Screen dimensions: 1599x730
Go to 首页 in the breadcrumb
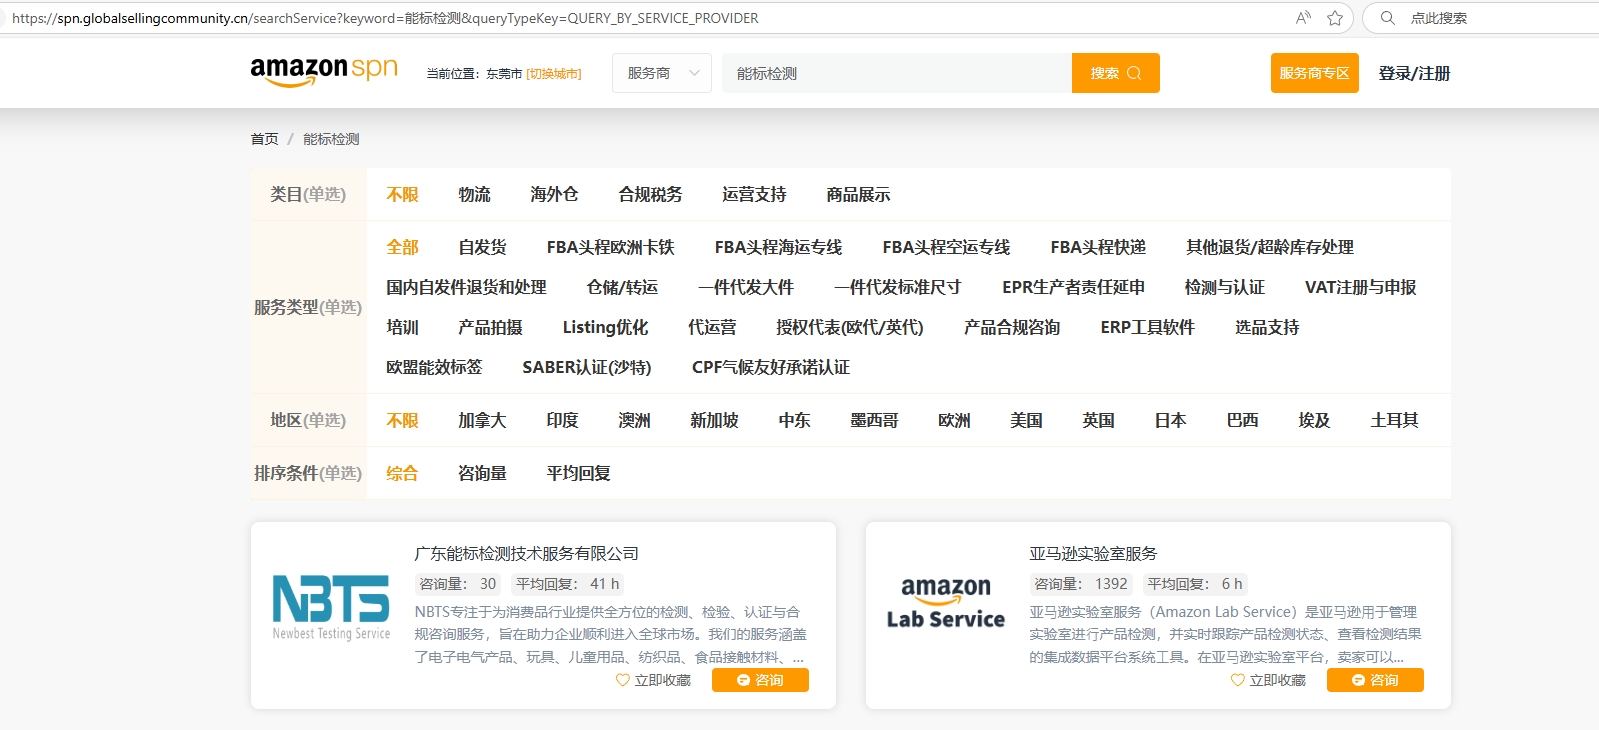tap(264, 139)
